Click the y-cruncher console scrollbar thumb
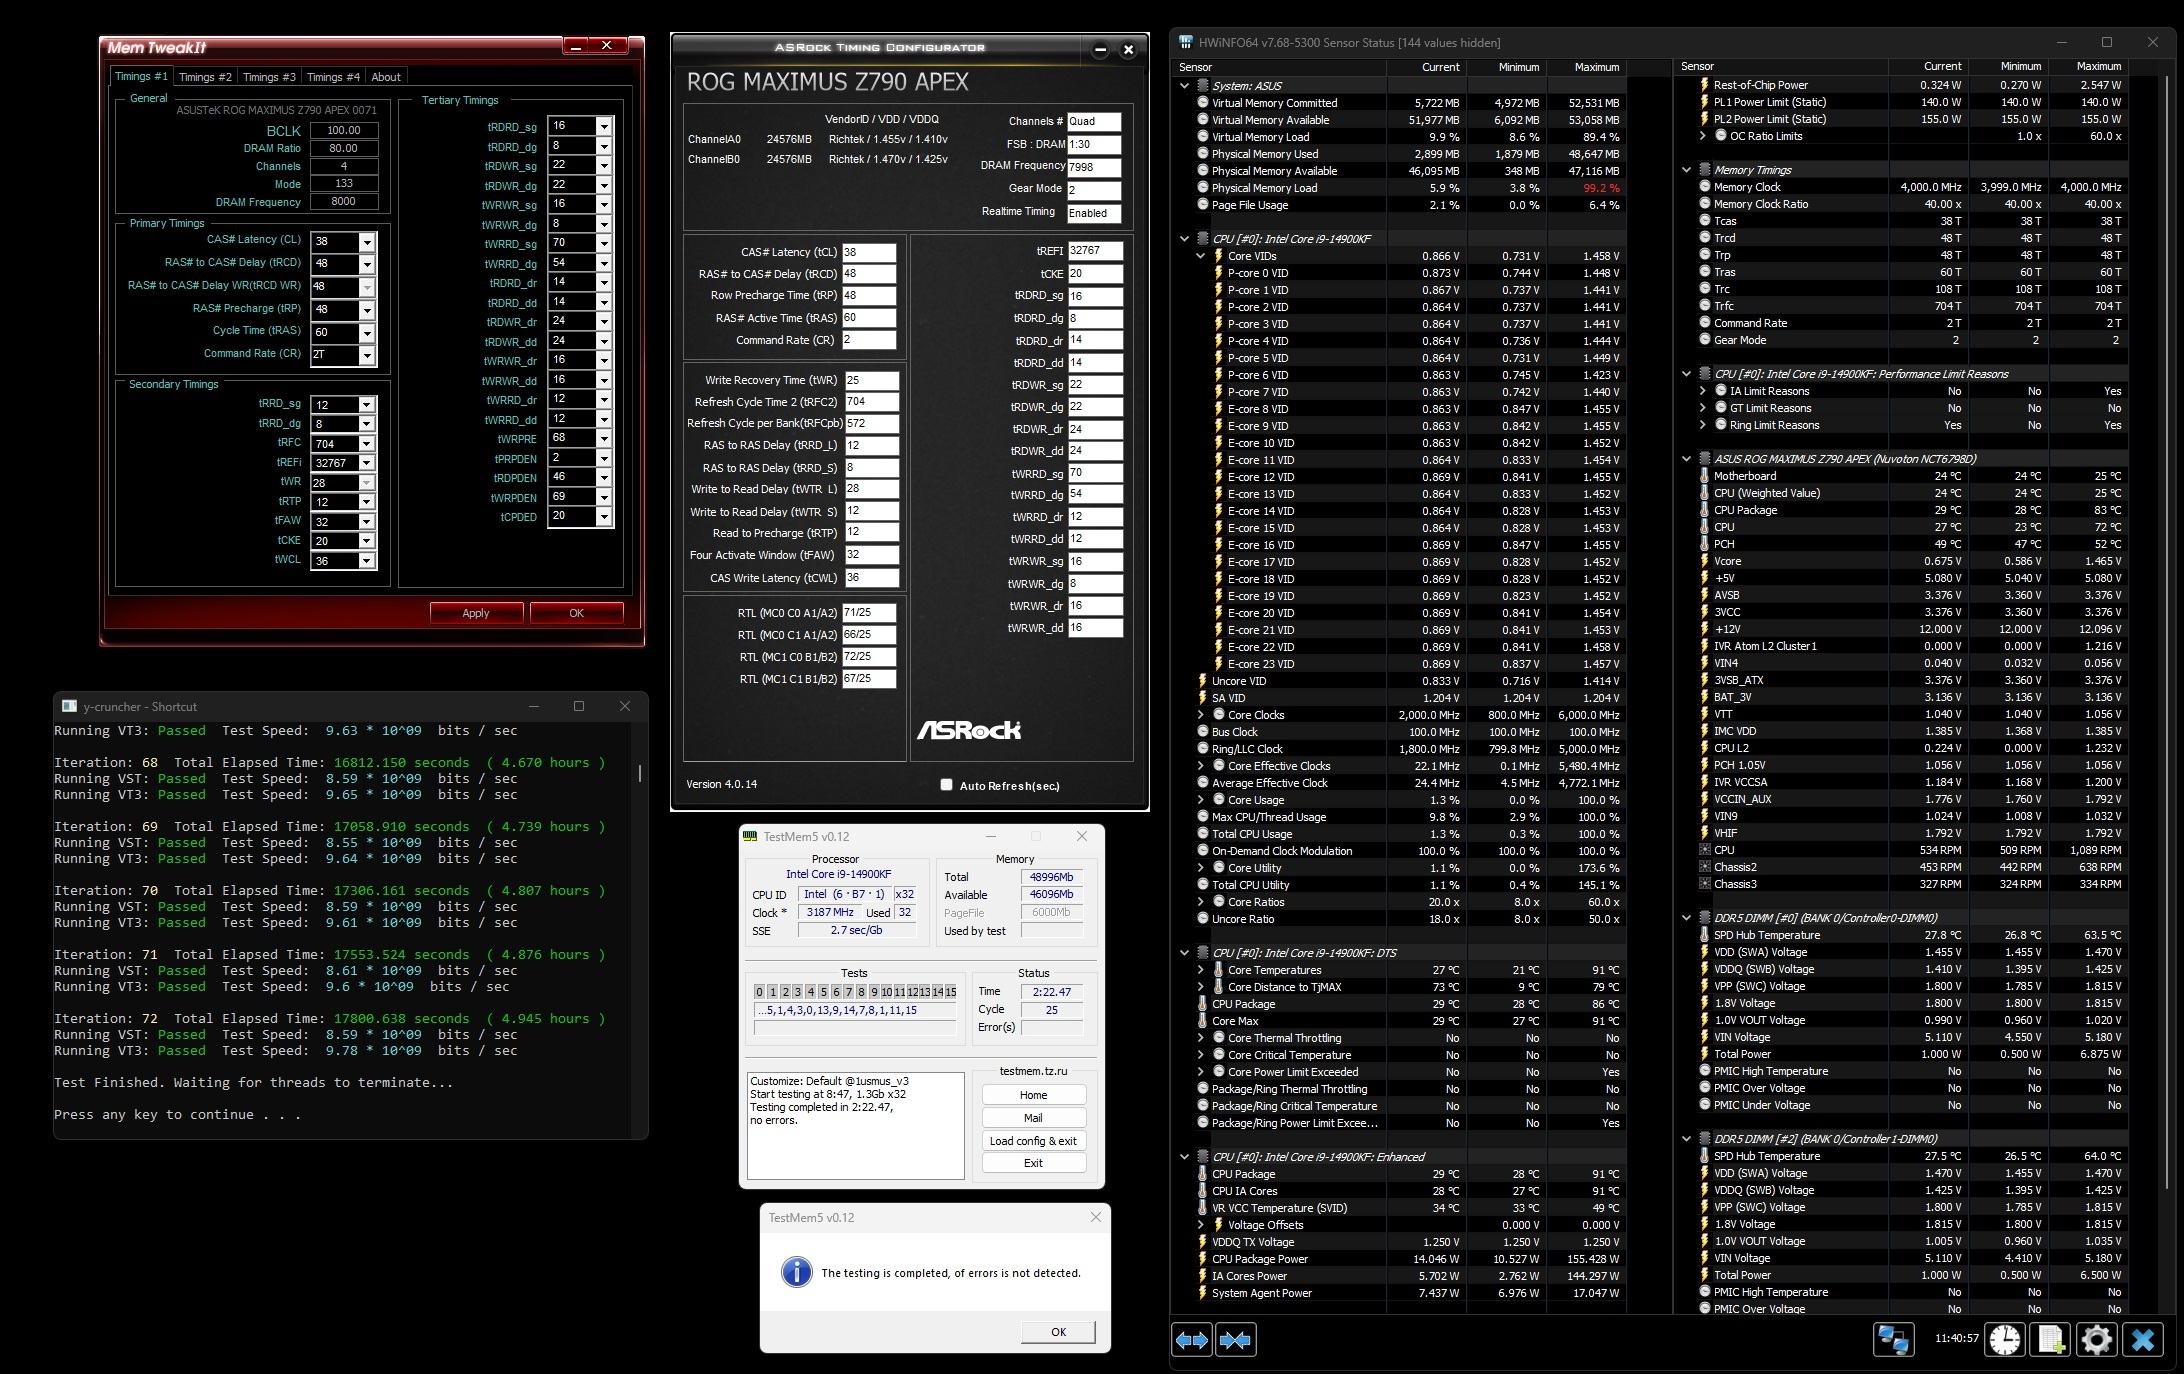Screen dimensions: 2184x1374 pyautogui.click(x=639, y=773)
